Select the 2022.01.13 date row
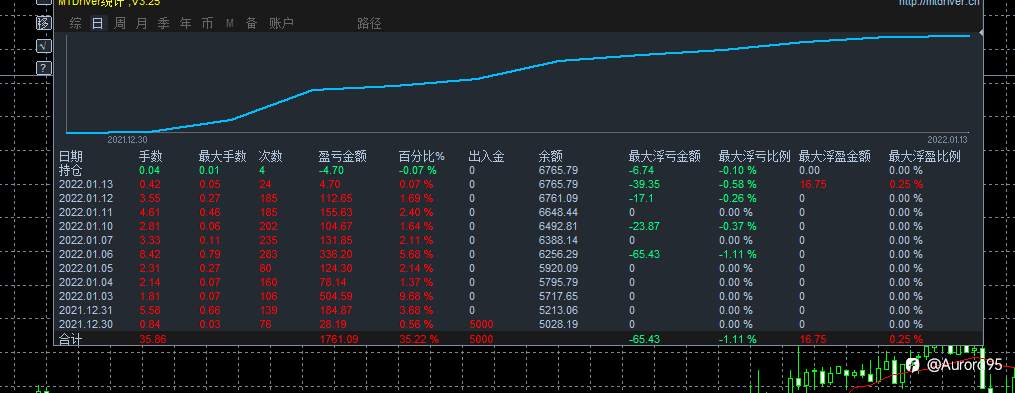Image resolution: width=1015 pixels, height=393 pixels. [85, 185]
